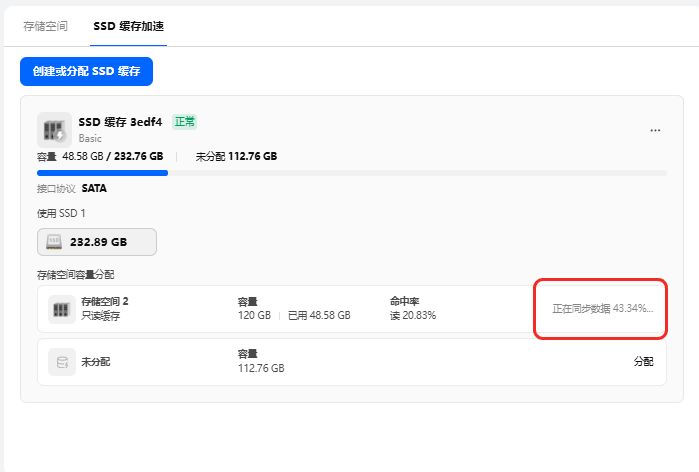This screenshot has width=699, height=472.
Task: Click the 使用 SSD 1 label
Action: click(x=61, y=213)
